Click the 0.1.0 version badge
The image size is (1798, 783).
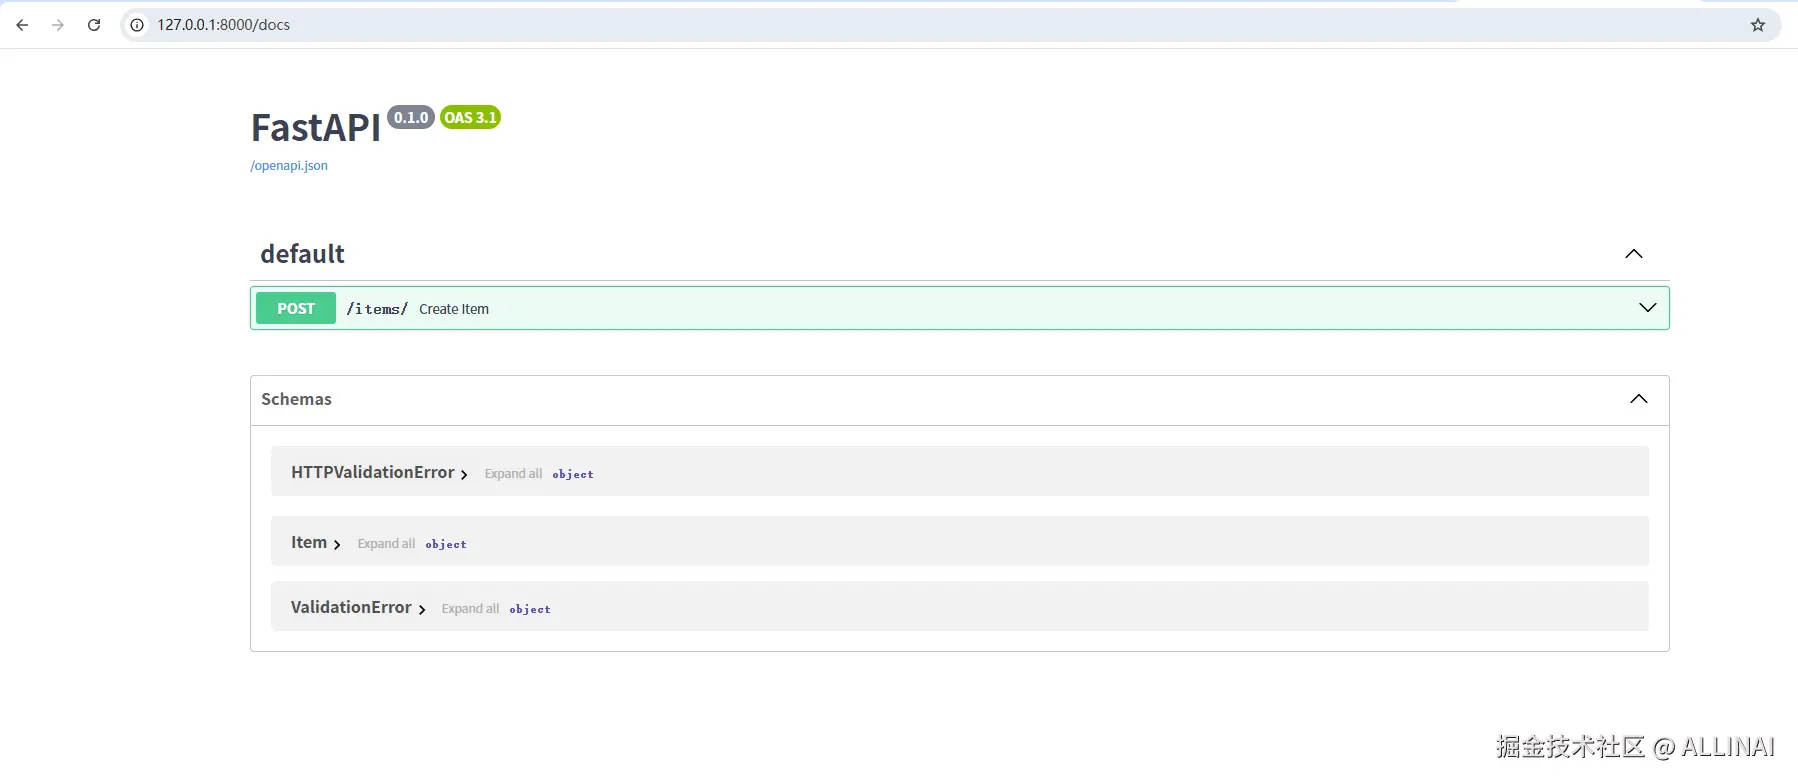[x=411, y=117]
